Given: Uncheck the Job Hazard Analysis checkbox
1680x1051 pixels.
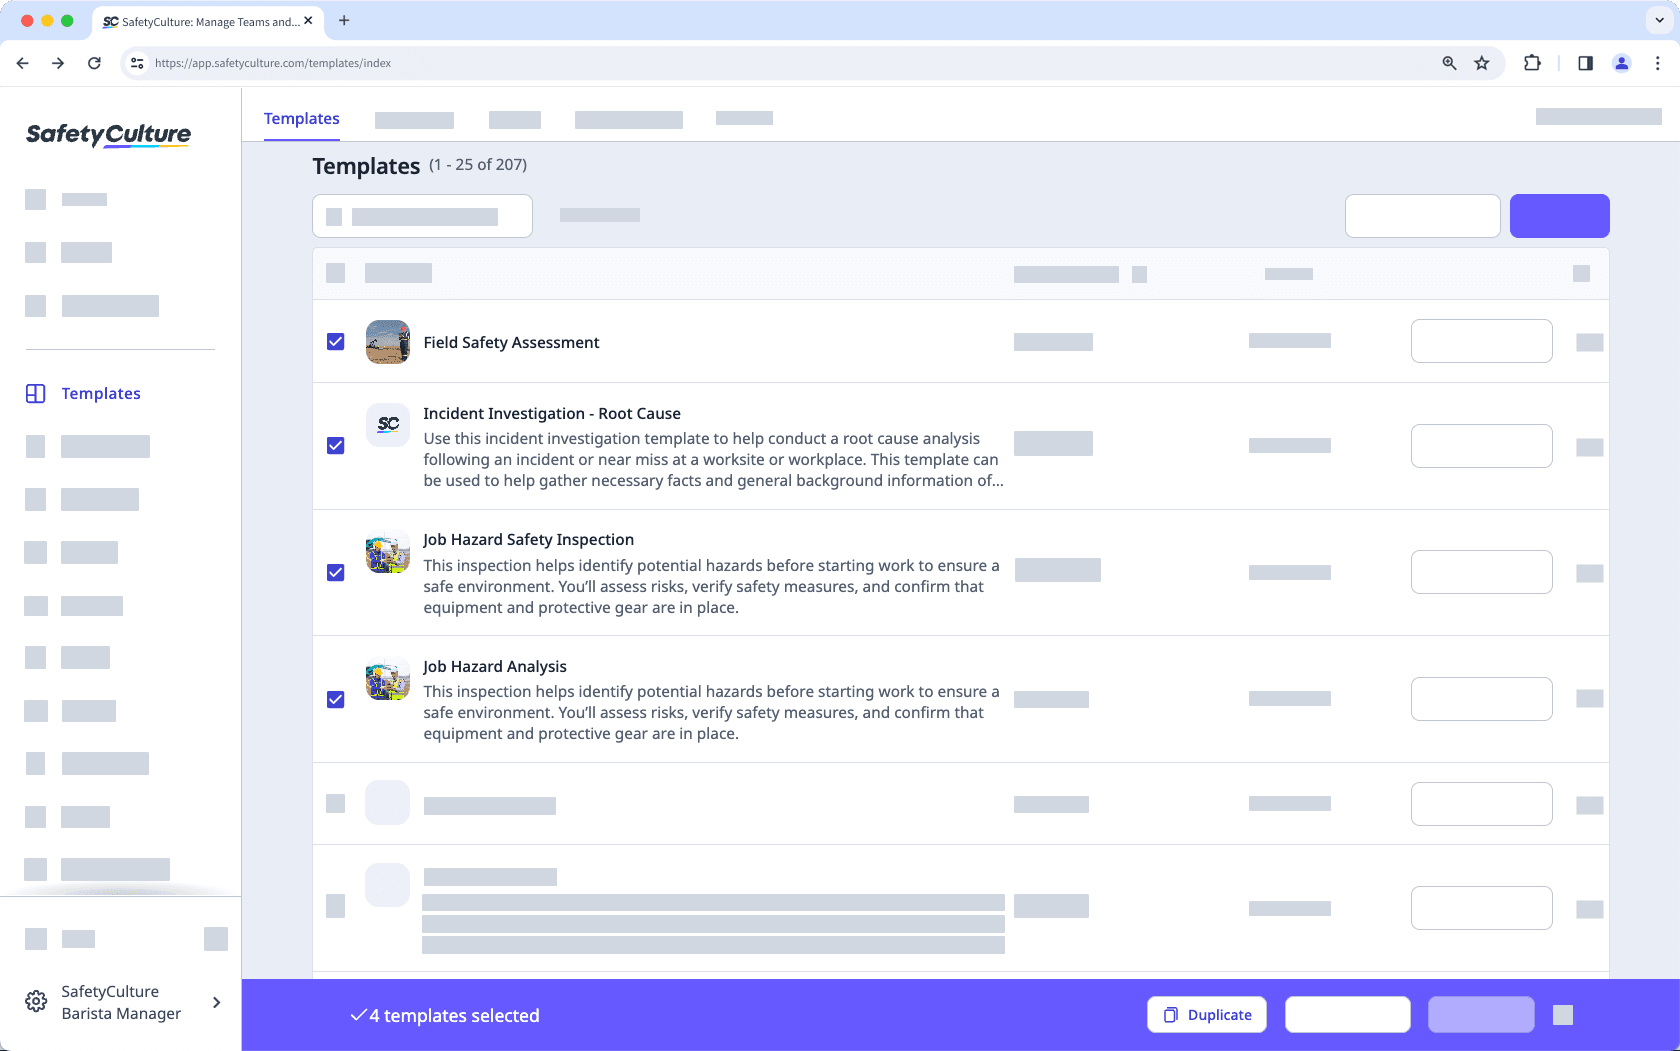Looking at the screenshot, I should [335, 700].
